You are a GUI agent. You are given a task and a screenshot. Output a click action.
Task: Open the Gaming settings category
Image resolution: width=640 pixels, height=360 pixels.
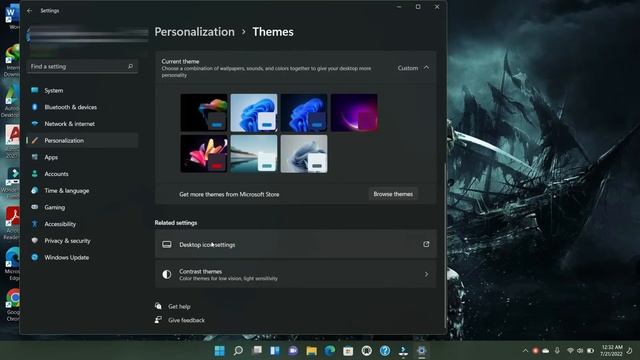click(82, 207)
